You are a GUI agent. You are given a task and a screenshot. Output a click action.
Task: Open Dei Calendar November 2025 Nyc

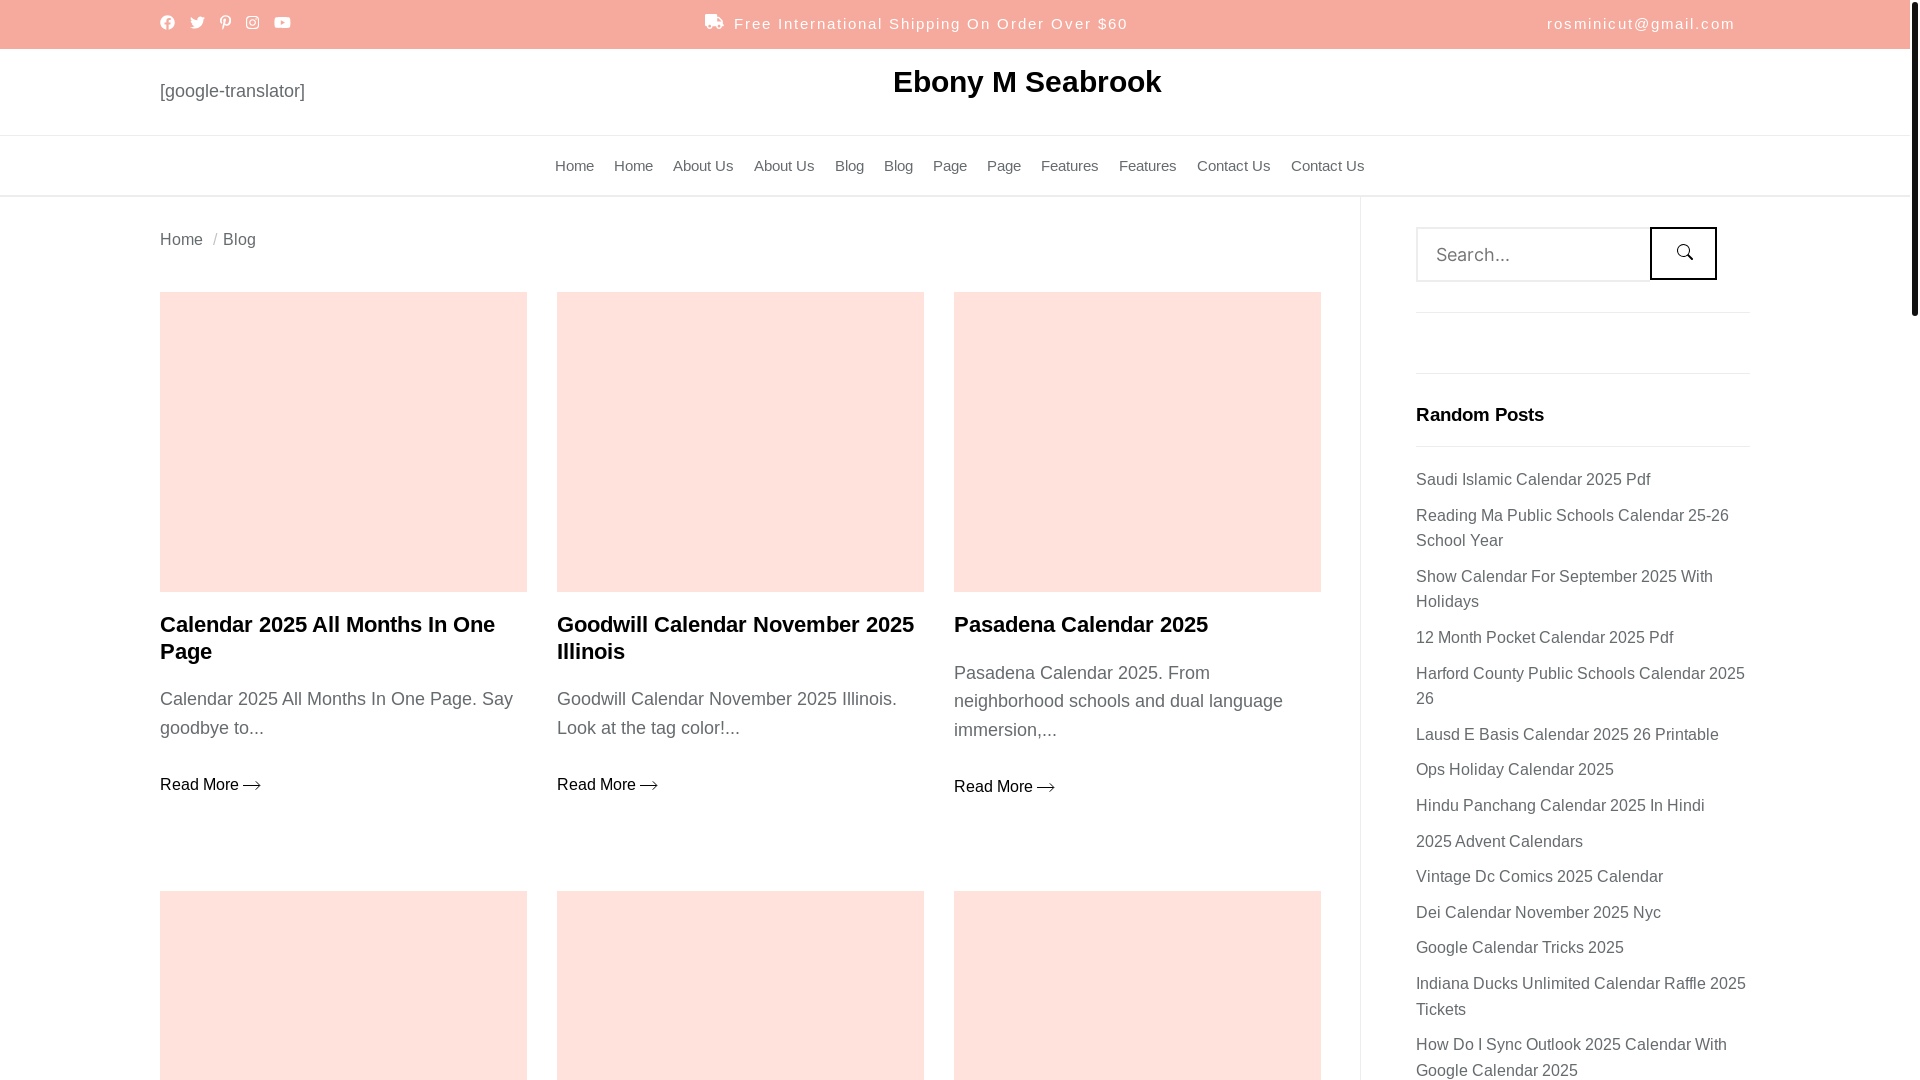click(x=1538, y=913)
